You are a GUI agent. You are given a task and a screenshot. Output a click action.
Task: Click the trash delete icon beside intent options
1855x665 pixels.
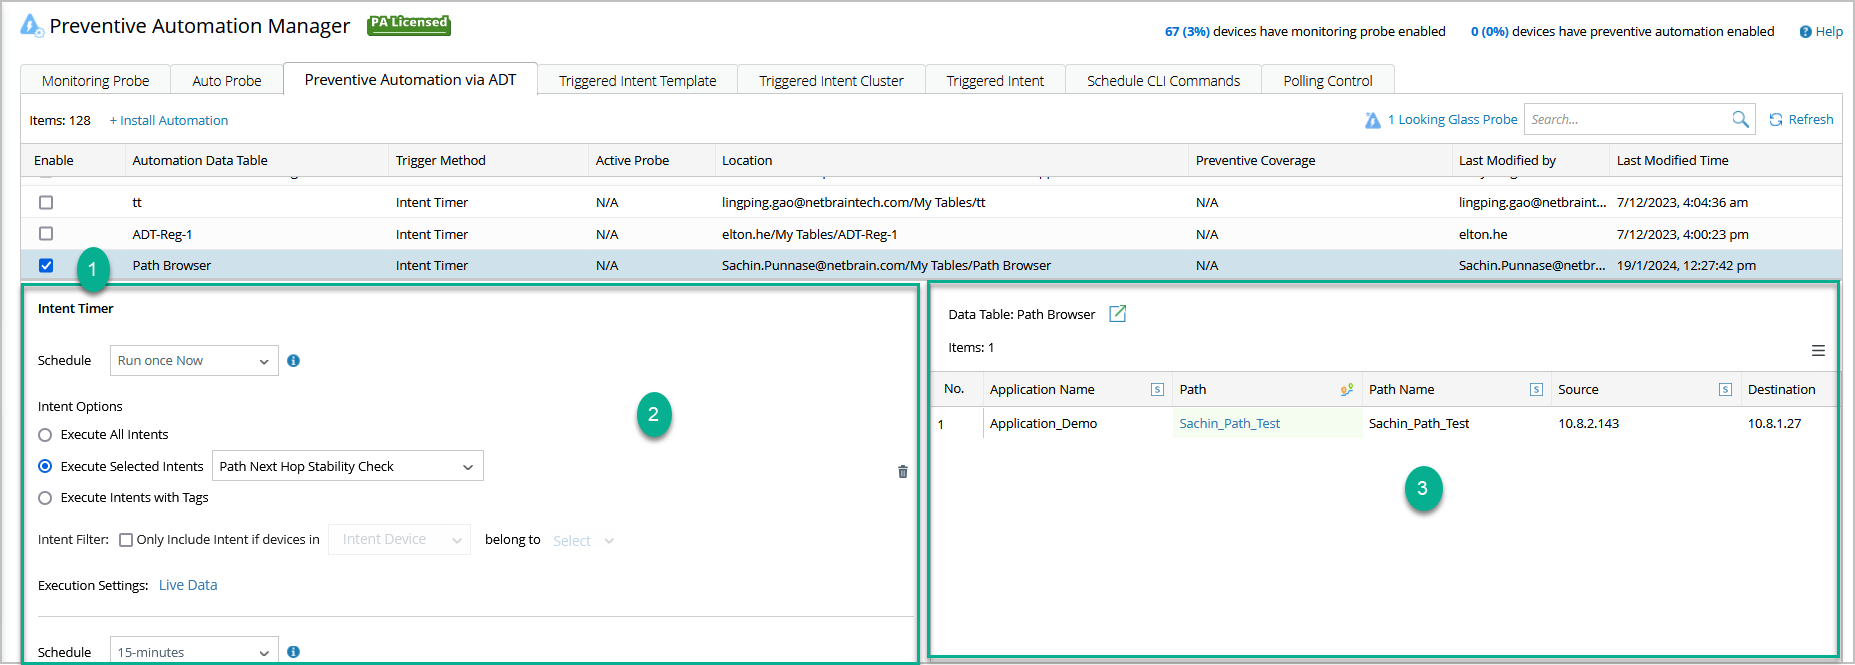pos(903,472)
